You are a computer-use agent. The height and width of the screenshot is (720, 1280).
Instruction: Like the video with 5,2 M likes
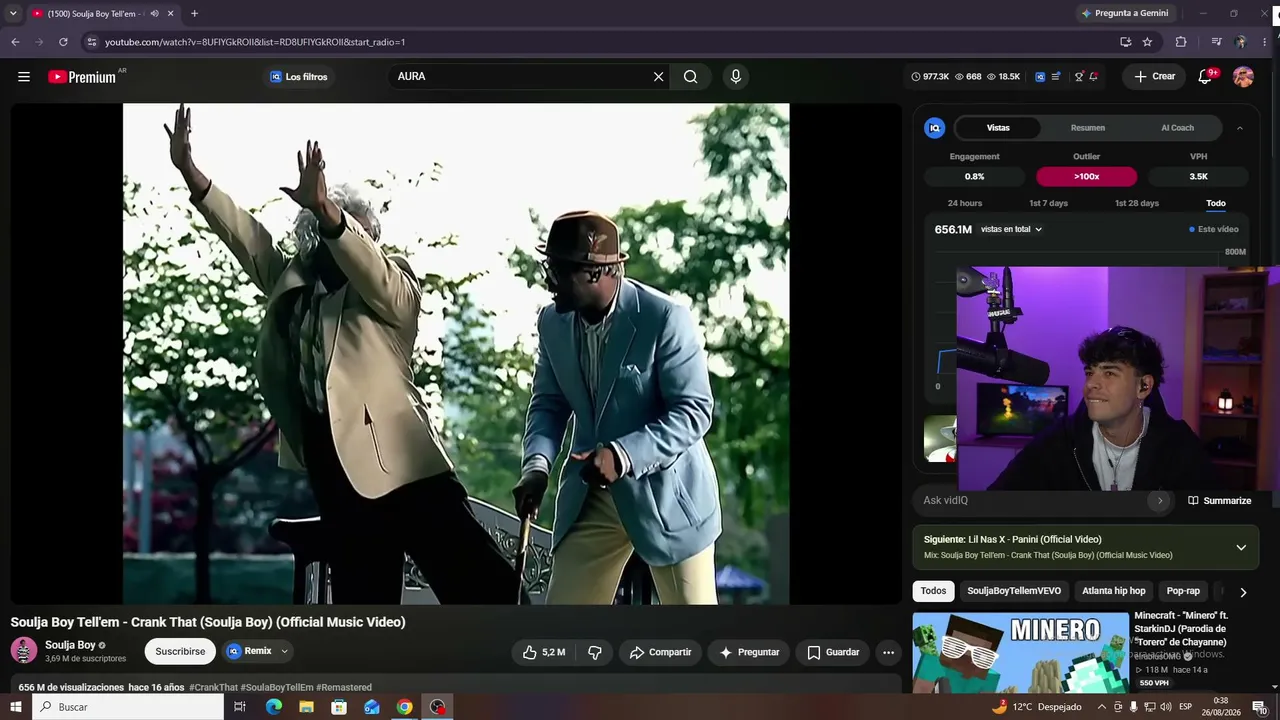[544, 652]
